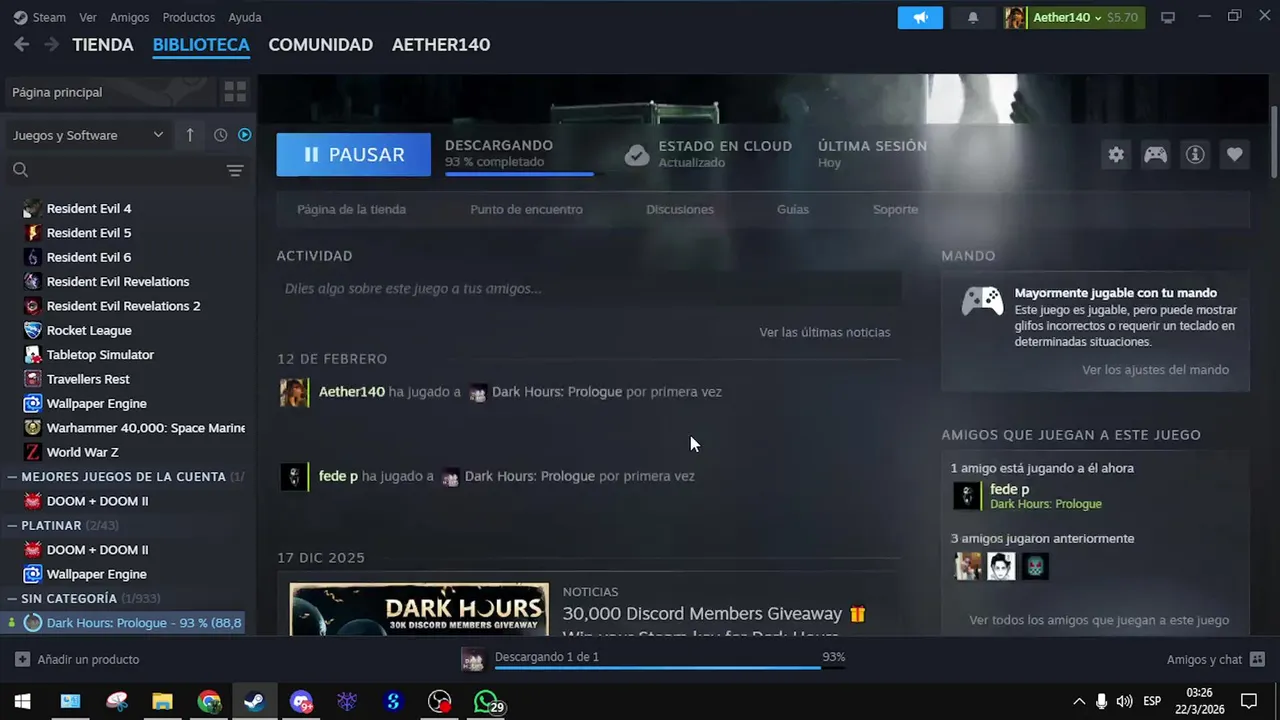1280x720 pixels.
Task: Open controller layout icon
Action: tap(1155, 155)
